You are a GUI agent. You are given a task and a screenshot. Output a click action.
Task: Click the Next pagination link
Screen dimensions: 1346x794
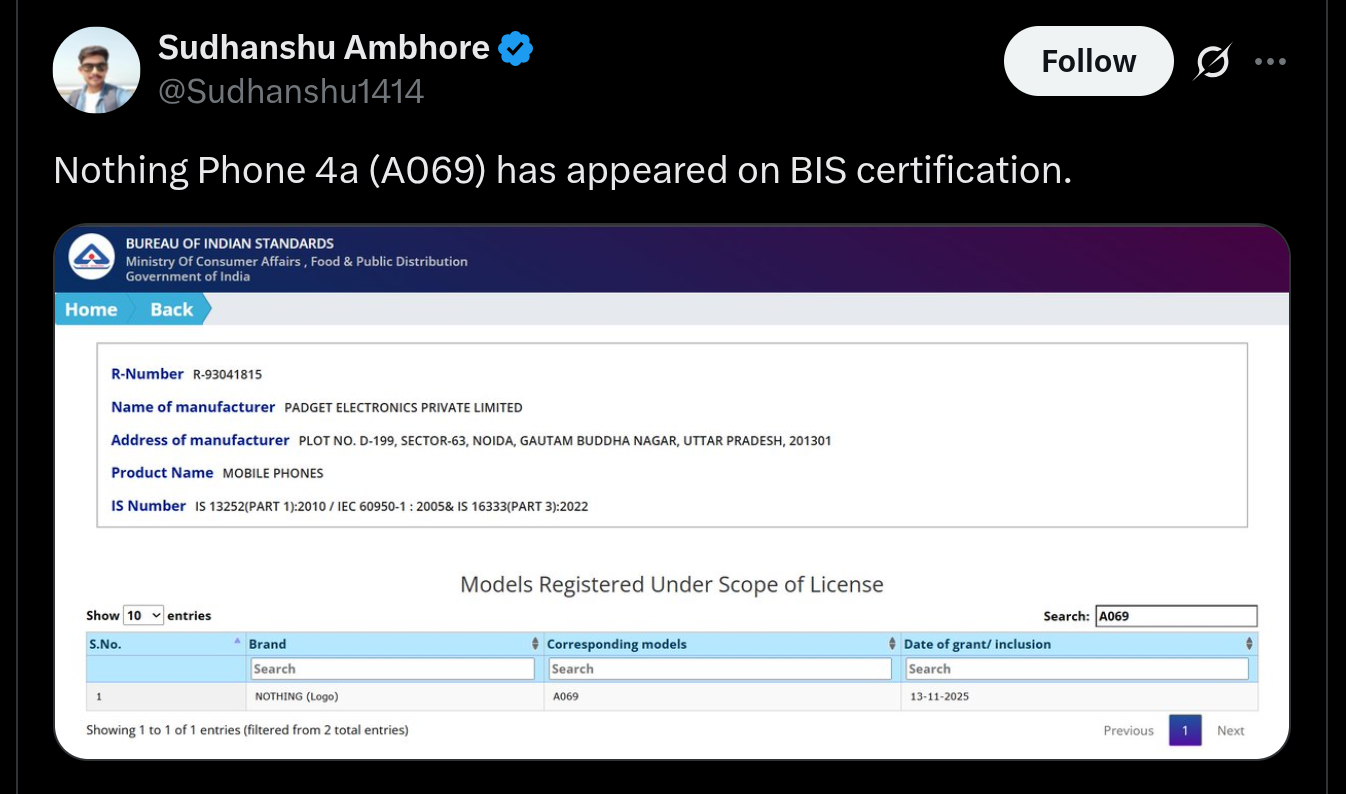tap(1230, 730)
